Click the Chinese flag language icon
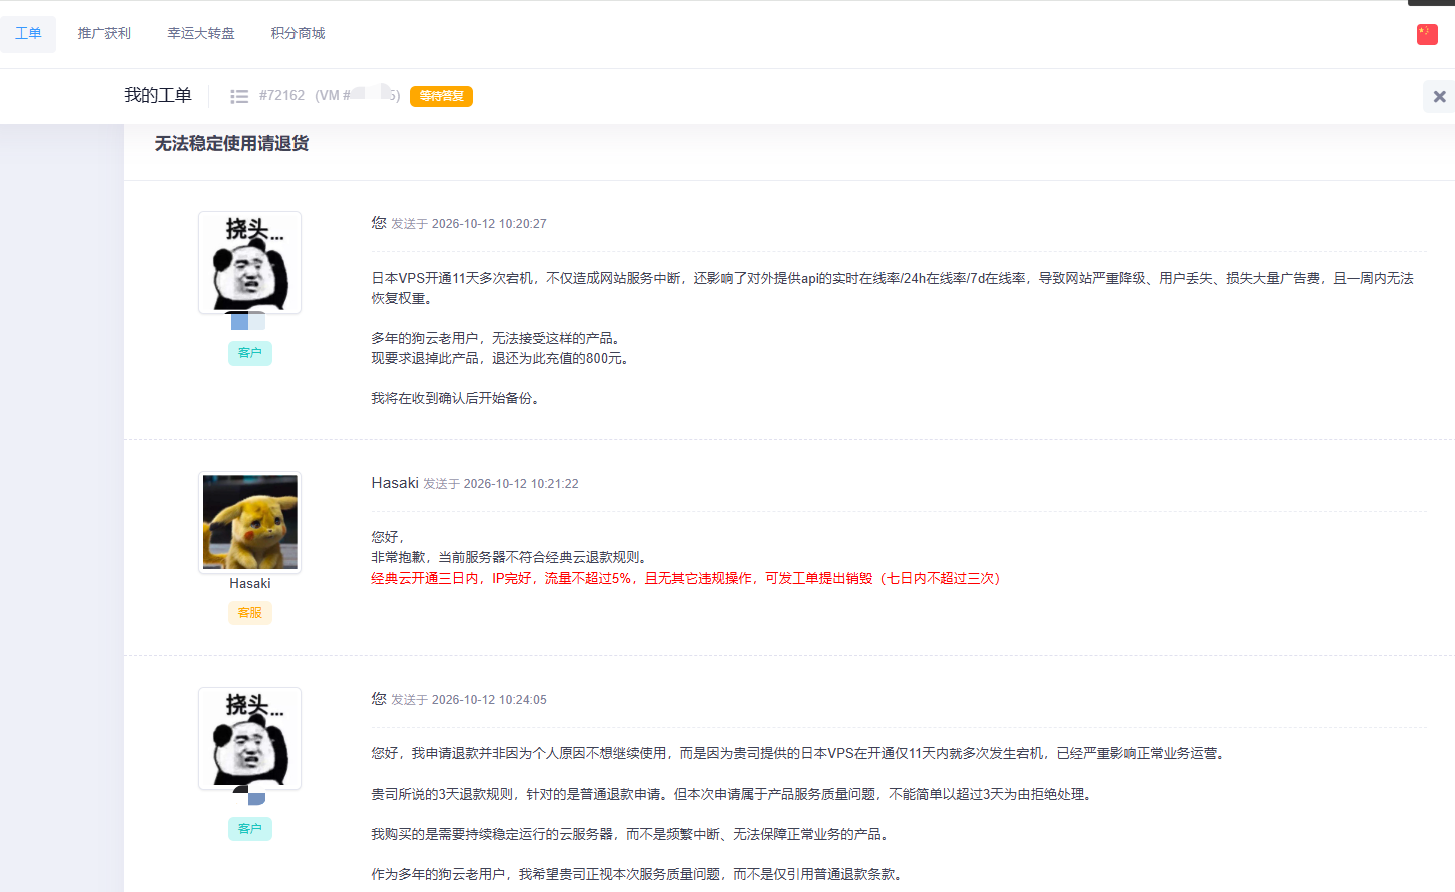Viewport: 1455px width, 892px height. pos(1427,34)
